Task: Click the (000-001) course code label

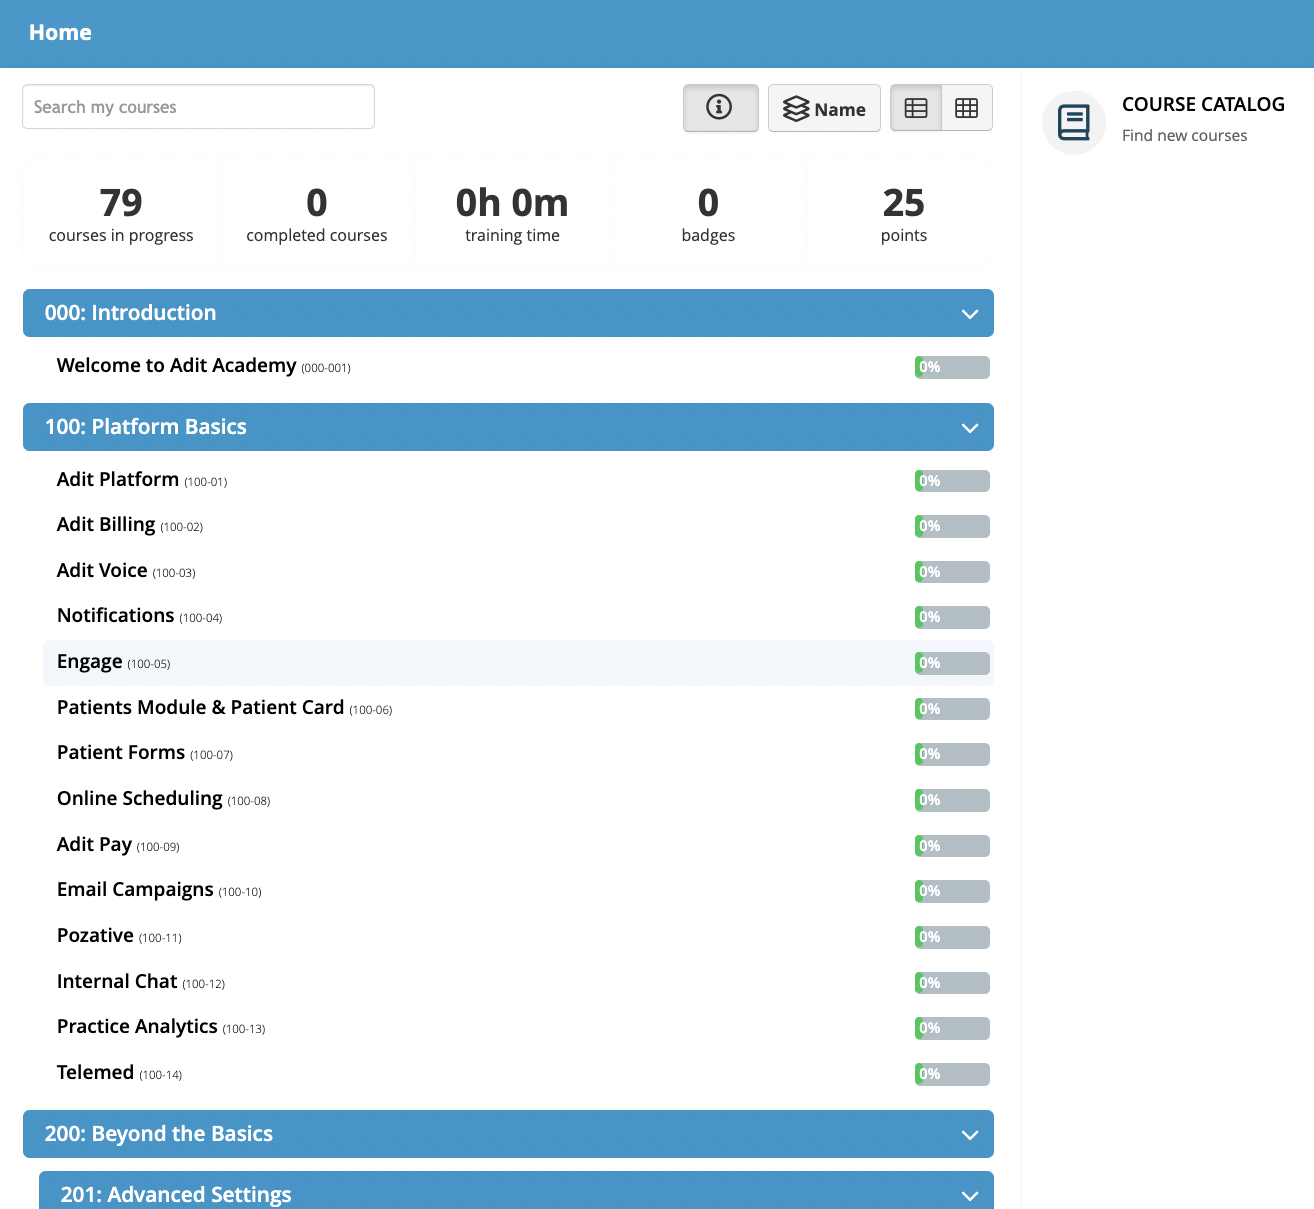Action: (326, 368)
